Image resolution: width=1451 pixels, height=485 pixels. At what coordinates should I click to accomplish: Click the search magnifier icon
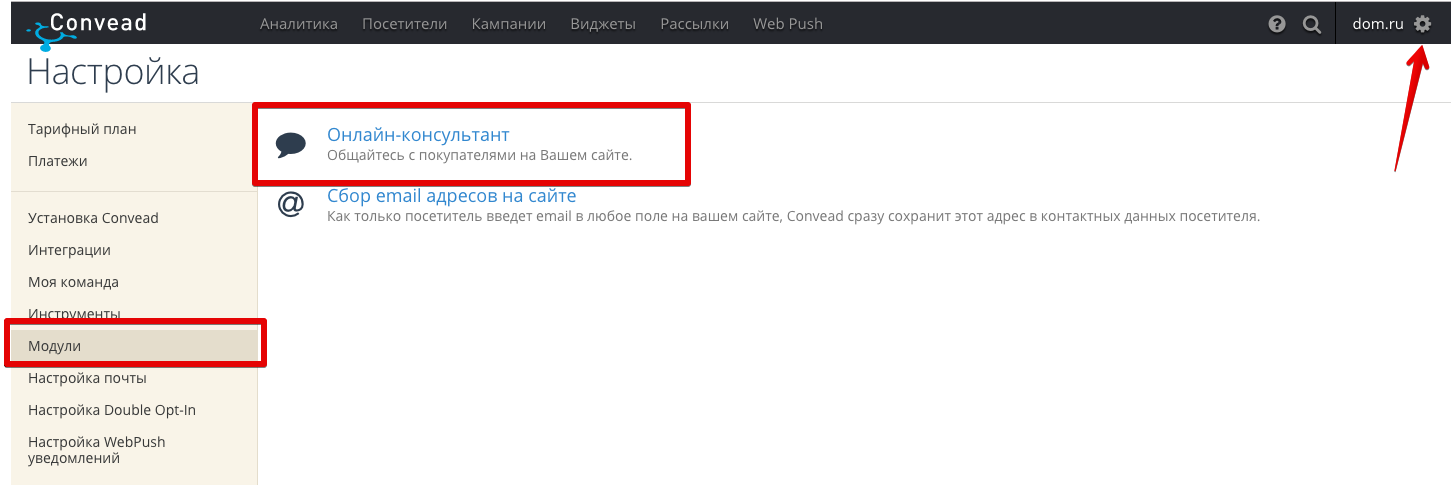pyautogui.click(x=1313, y=24)
